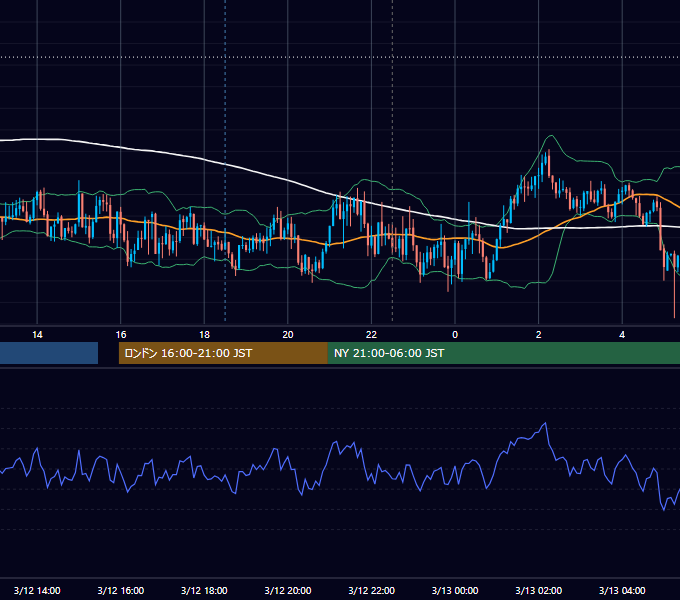Click the blue session bar before London
Screen dimensions: 680x600
49,353
